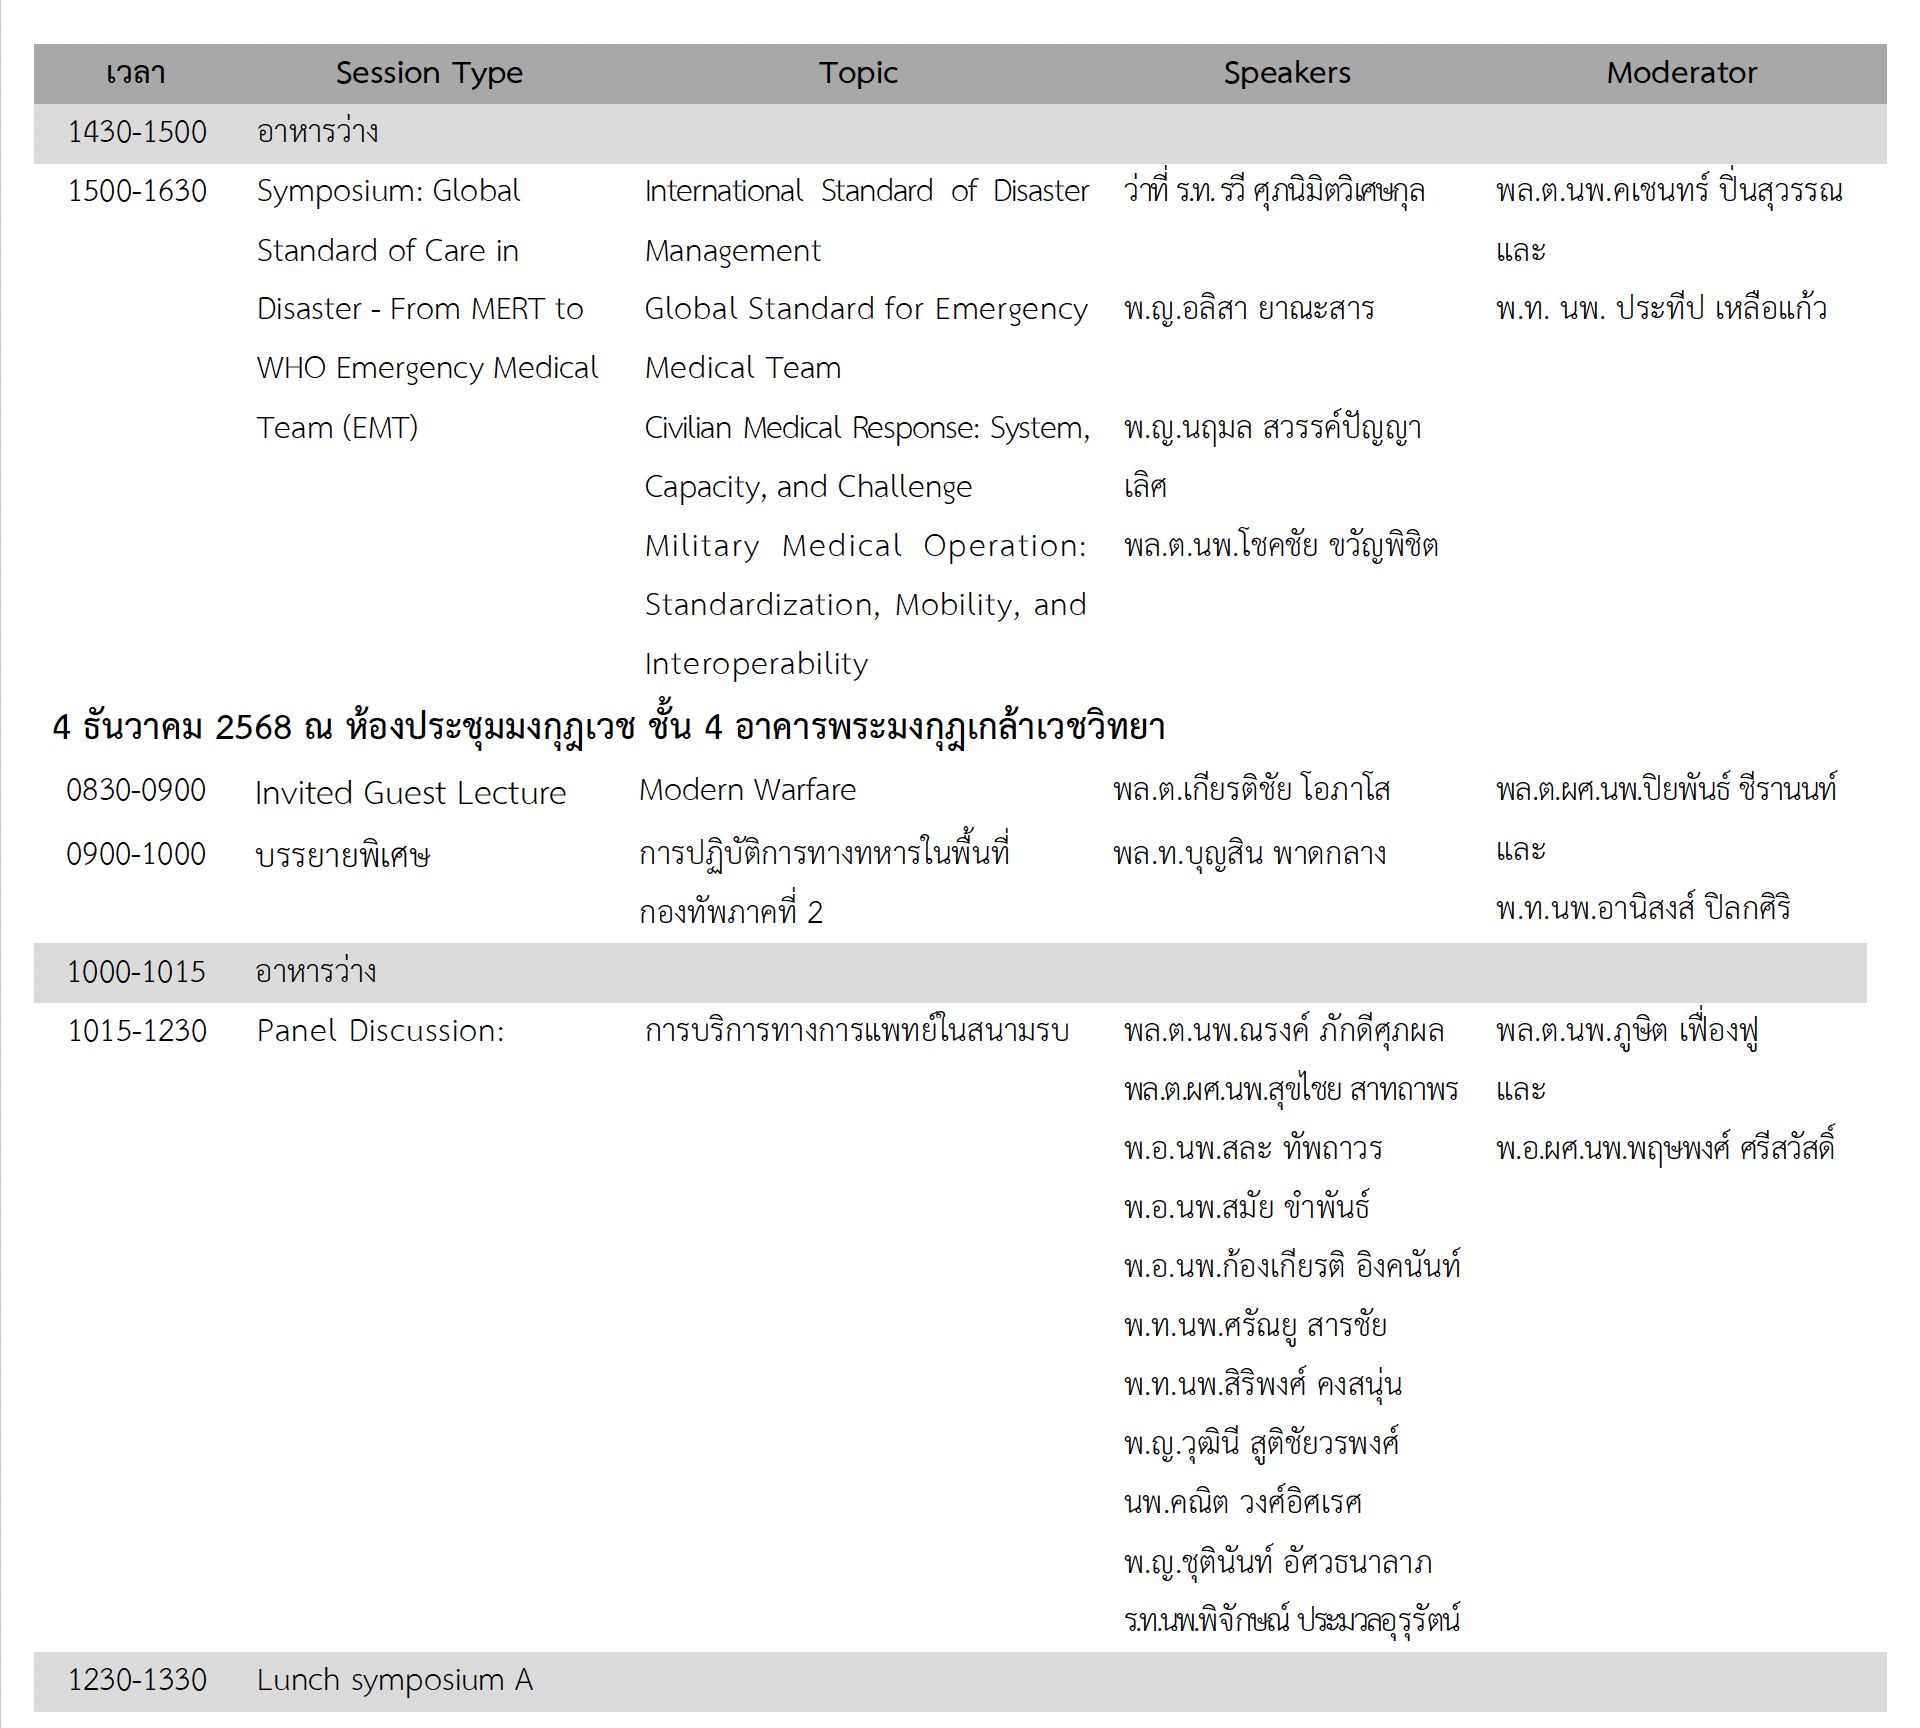This screenshot has height=1728, width=1920.
Task: Select moderator "พ.ท.นพ.อานิสงส์ ปิลกศิริ"
Action: tap(1643, 908)
